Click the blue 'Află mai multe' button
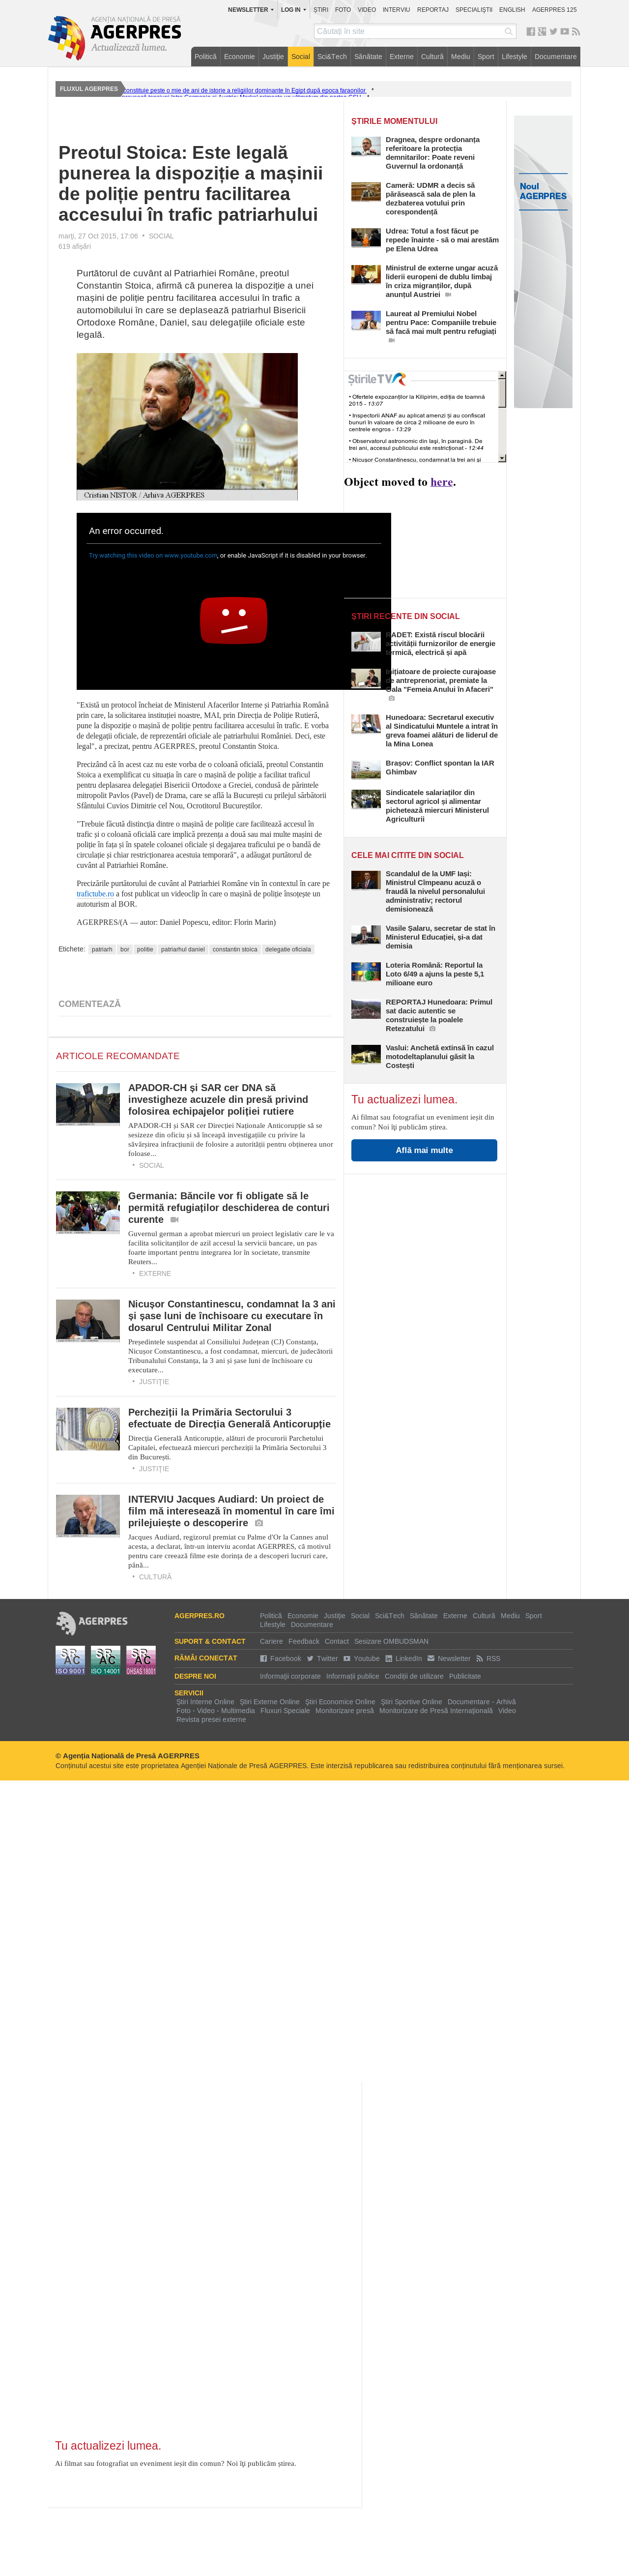Screen dimensions: 629x2576 (424, 1150)
